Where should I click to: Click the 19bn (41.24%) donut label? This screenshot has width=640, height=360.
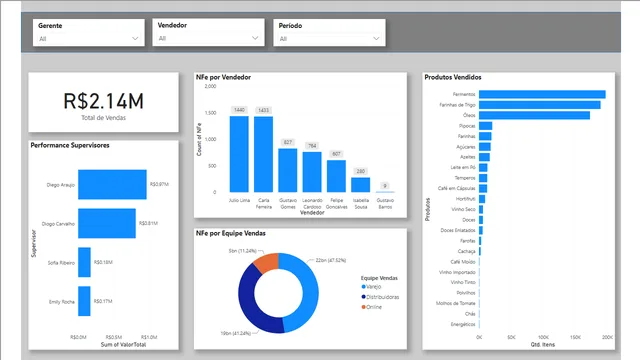[236, 333]
